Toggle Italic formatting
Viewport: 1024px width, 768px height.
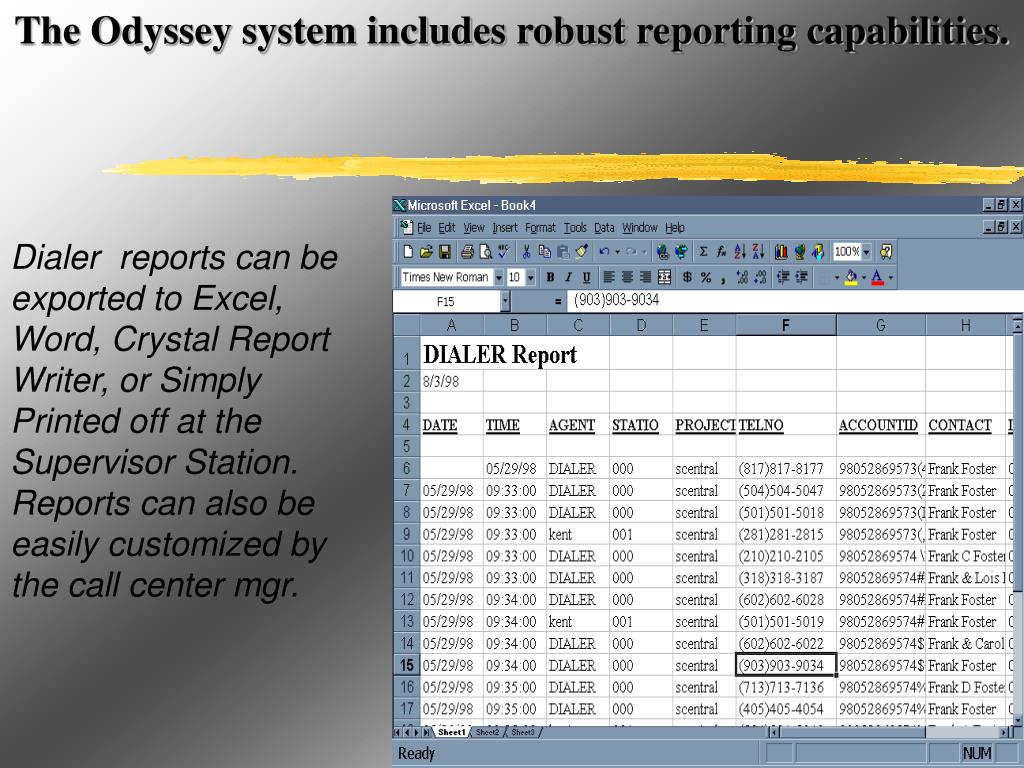[x=568, y=278]
